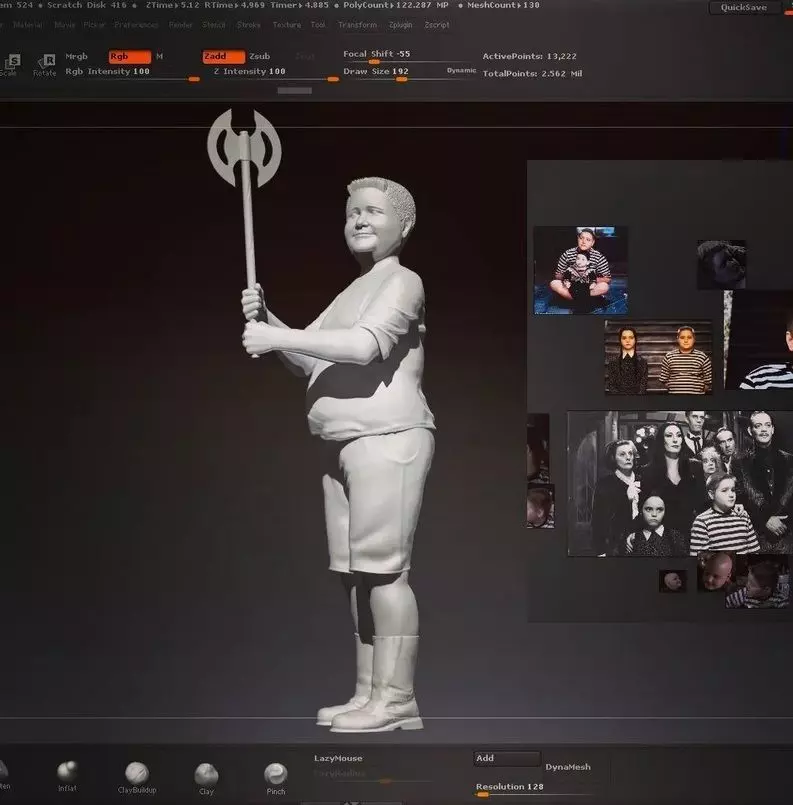Toggle the orange Rgb mode button
The image size is (793, 805).
click(x=129, y=56)
